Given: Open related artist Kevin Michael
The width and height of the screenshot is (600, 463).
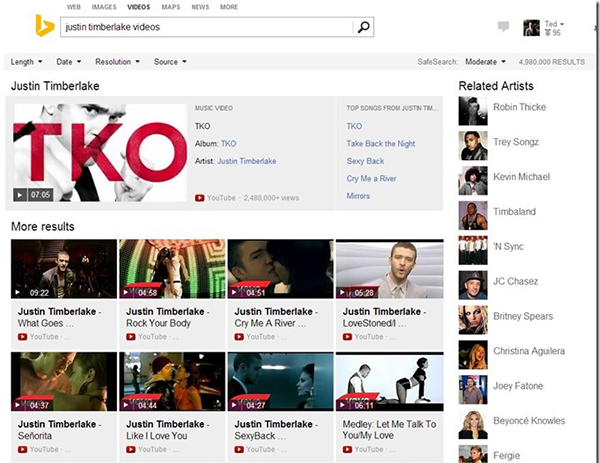Looking at the screenshot, I should [x=521, y=177].
